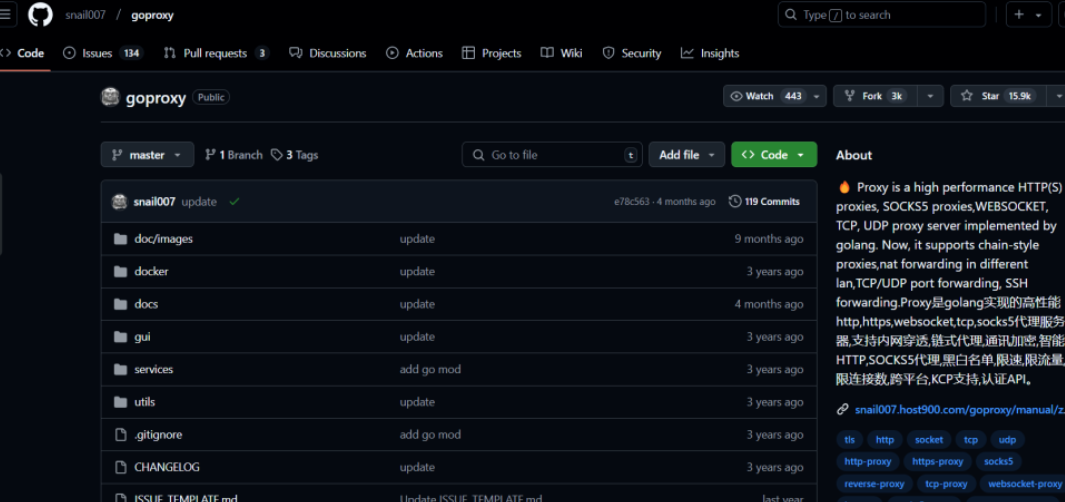The width and height of the screenshot is (1065, 502).
Task: Switch to the Code tab
Action: pos(23,53)
